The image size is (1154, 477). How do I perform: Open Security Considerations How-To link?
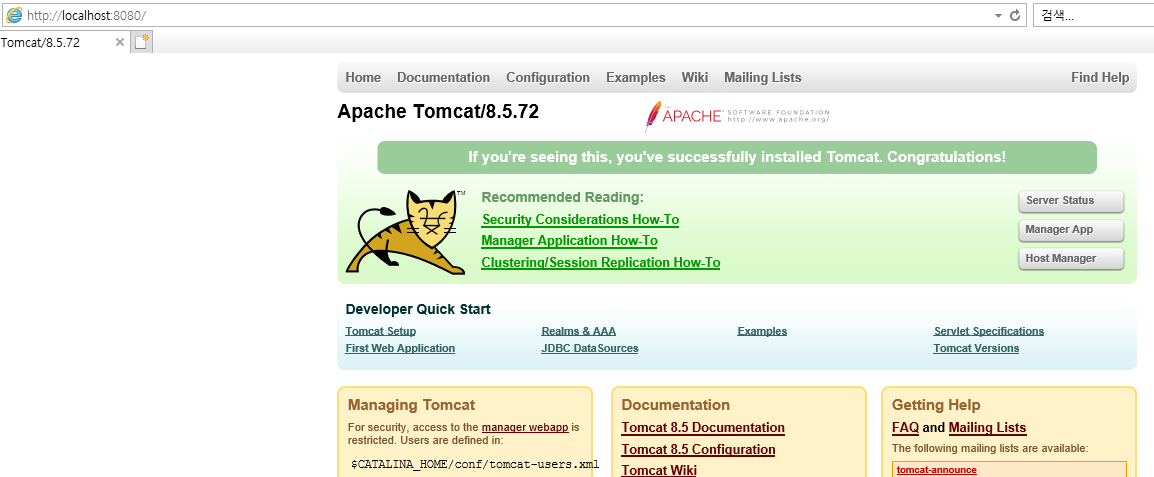tap(580, 219)
